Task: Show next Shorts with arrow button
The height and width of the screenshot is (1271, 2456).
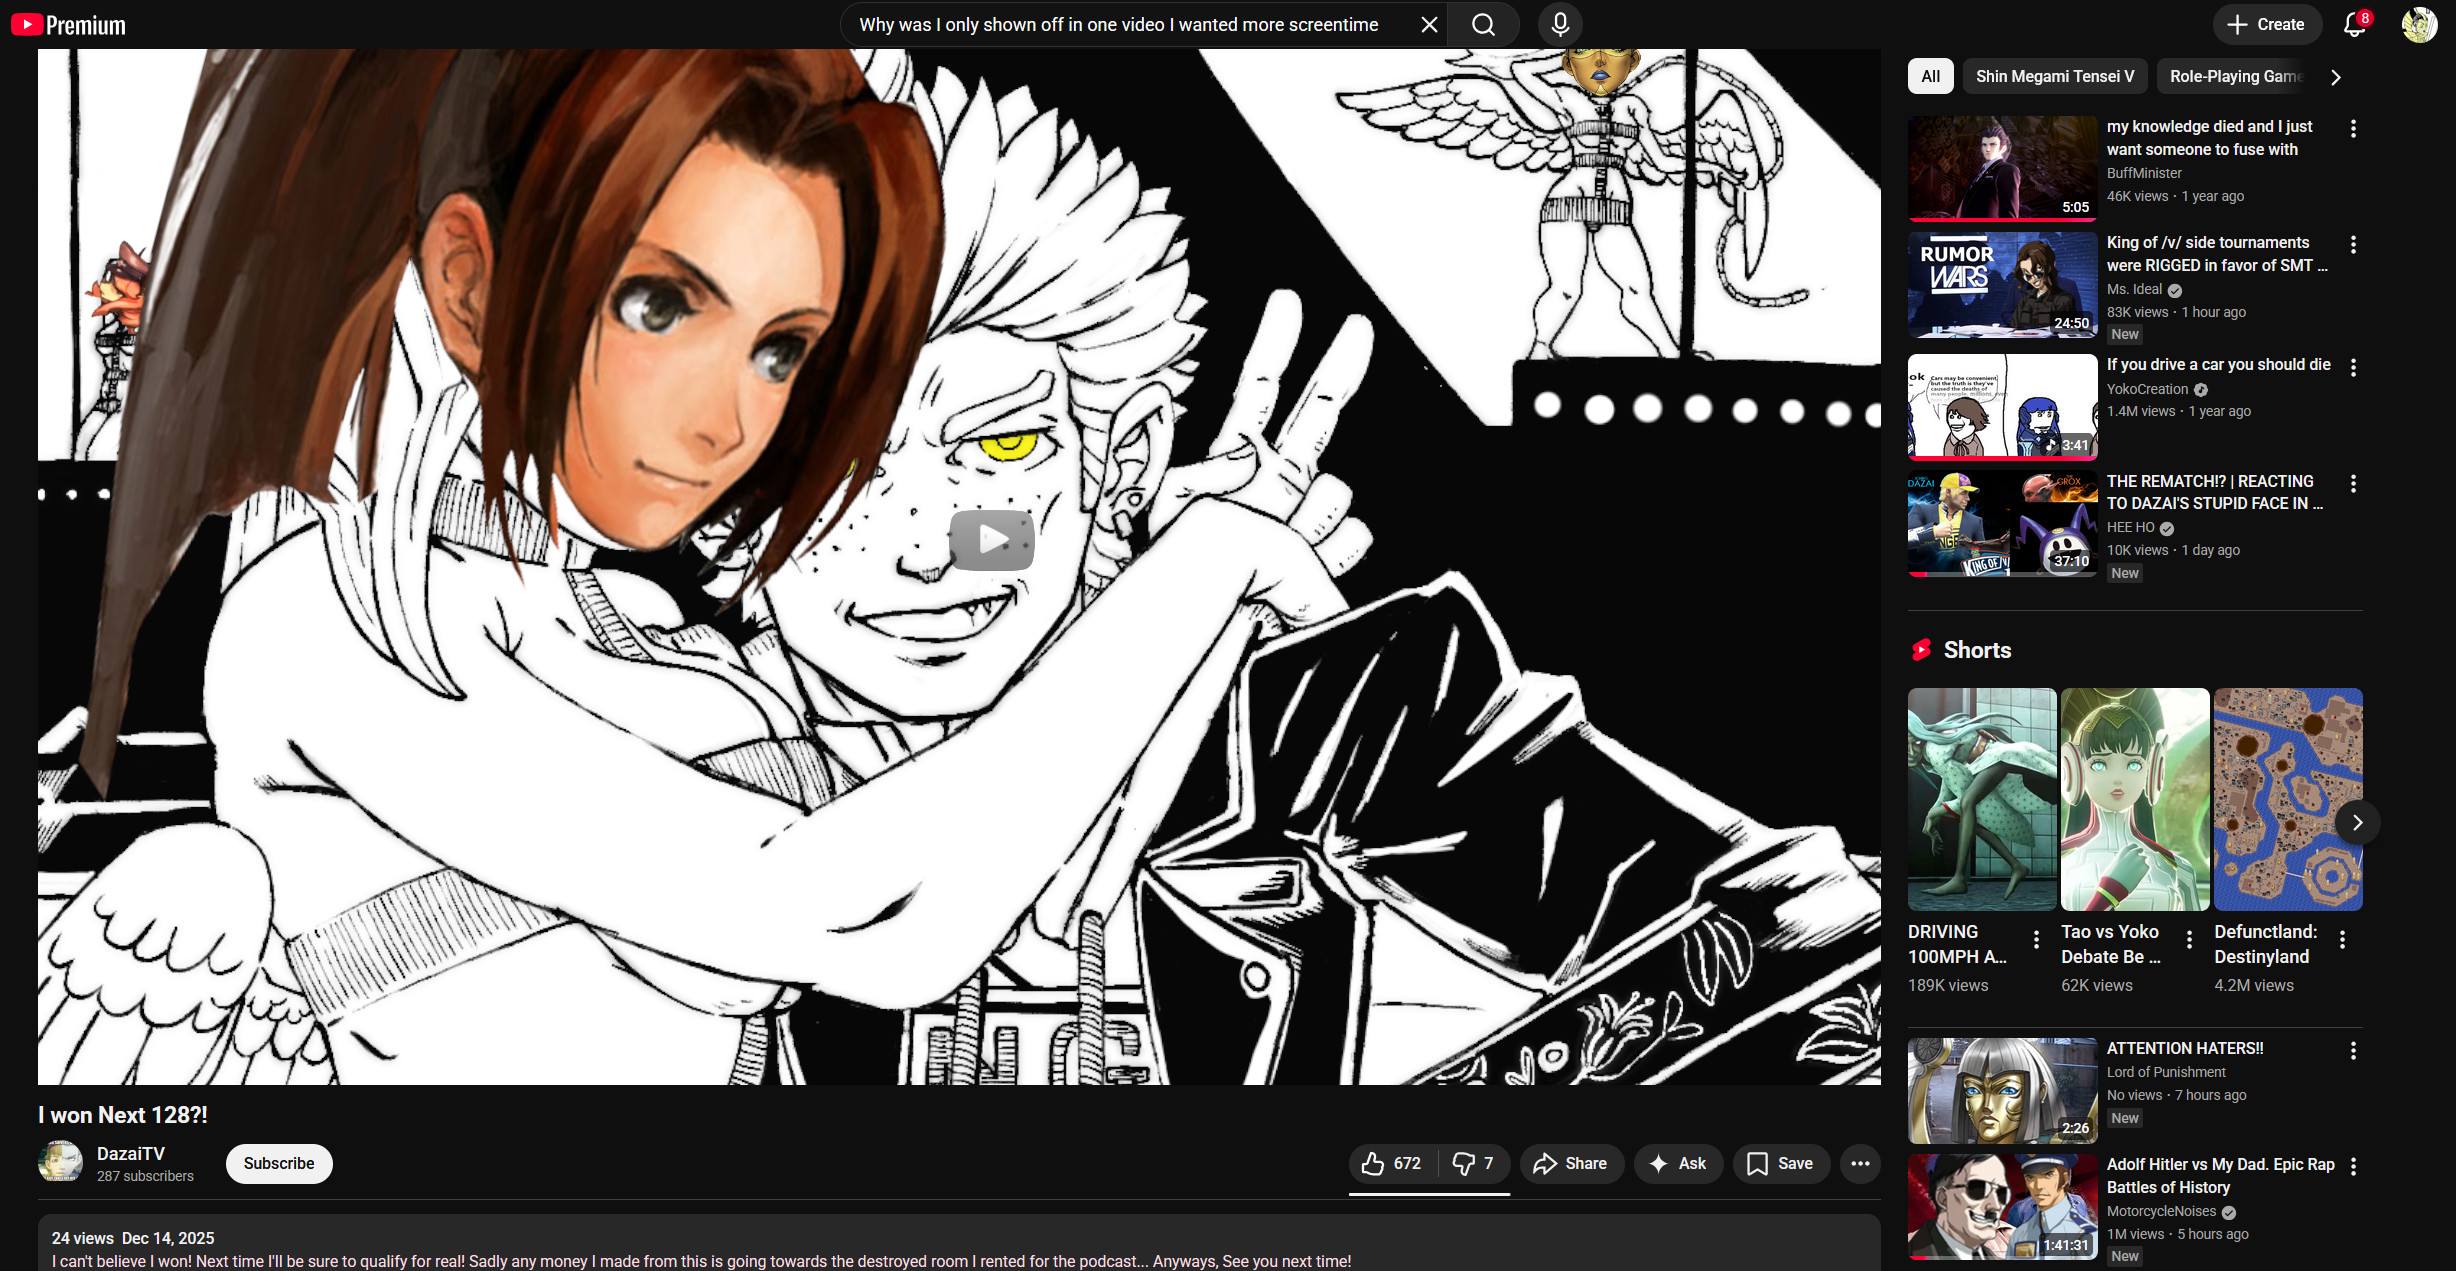Action: click(x=2357, y=822)
